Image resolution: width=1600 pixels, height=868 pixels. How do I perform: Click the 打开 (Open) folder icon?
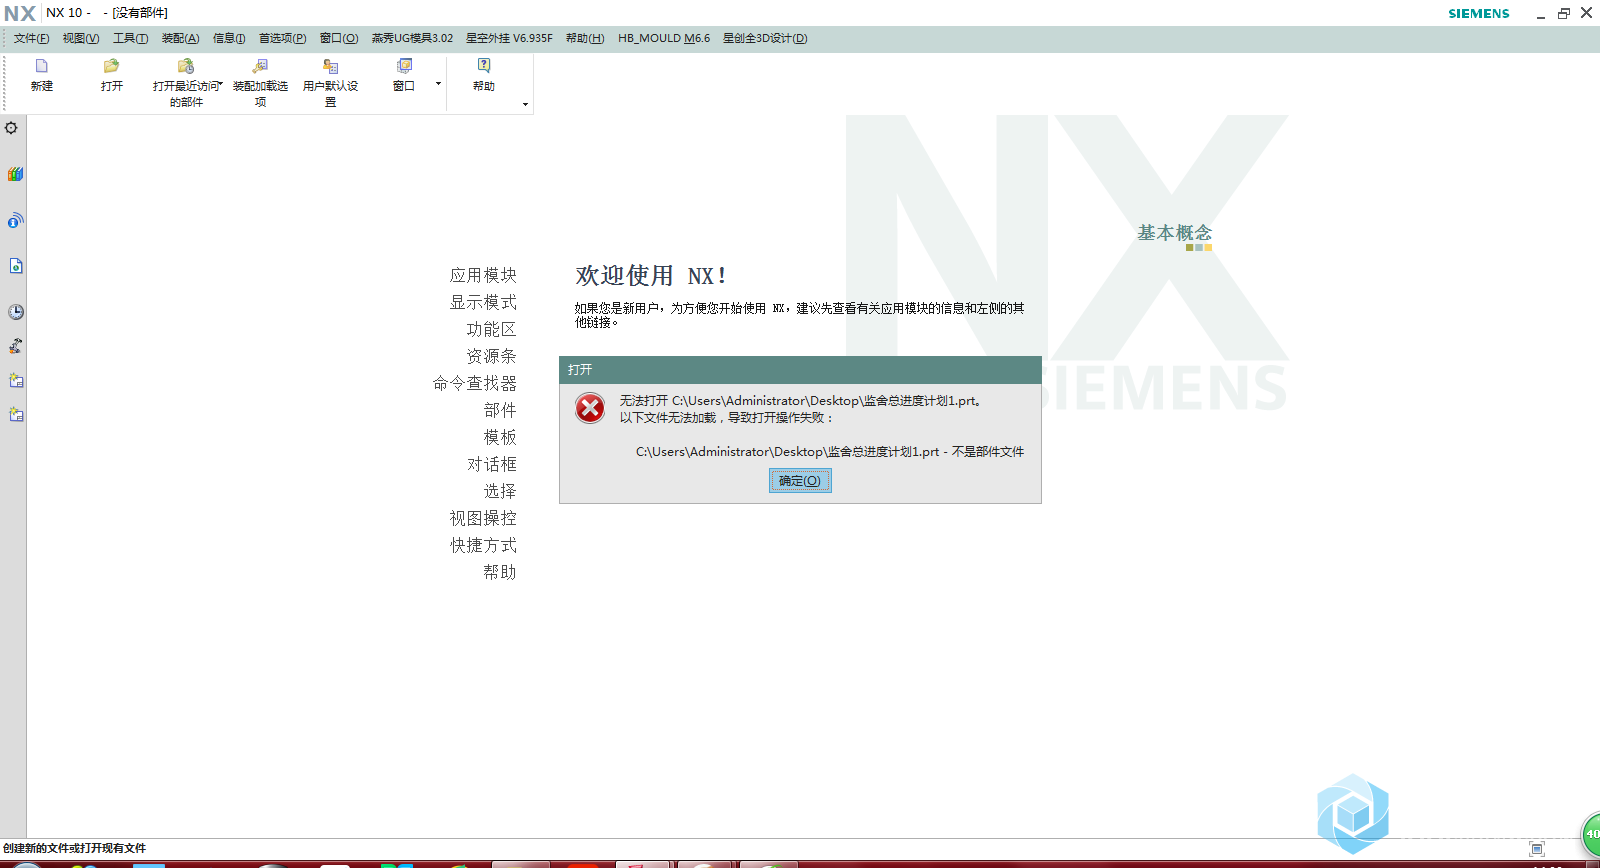111,66
